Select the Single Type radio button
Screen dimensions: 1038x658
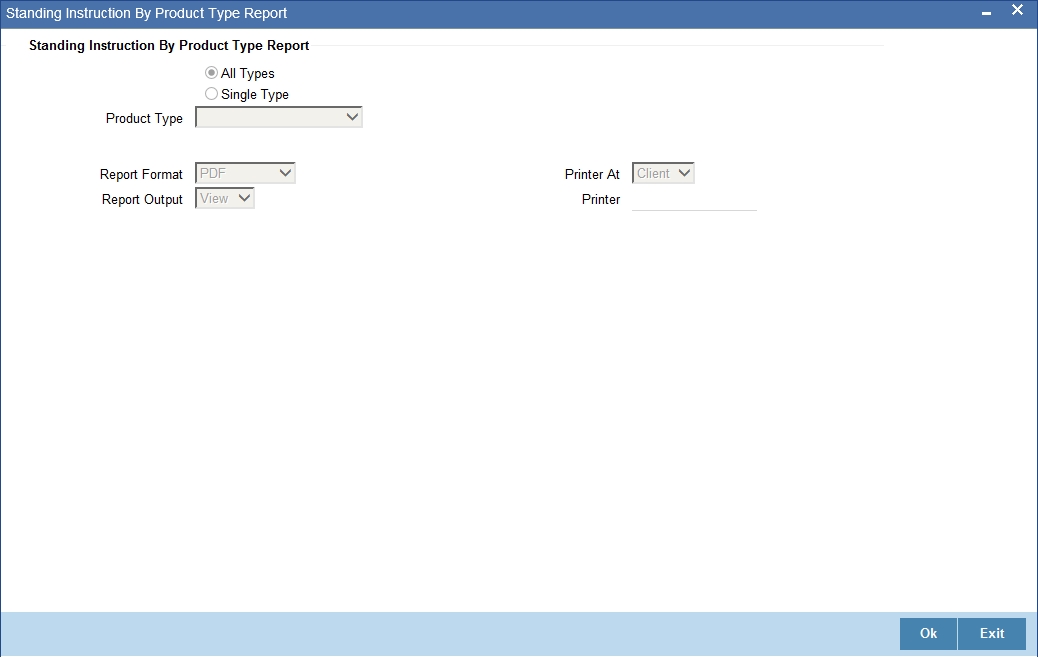(x=211, y=94)
